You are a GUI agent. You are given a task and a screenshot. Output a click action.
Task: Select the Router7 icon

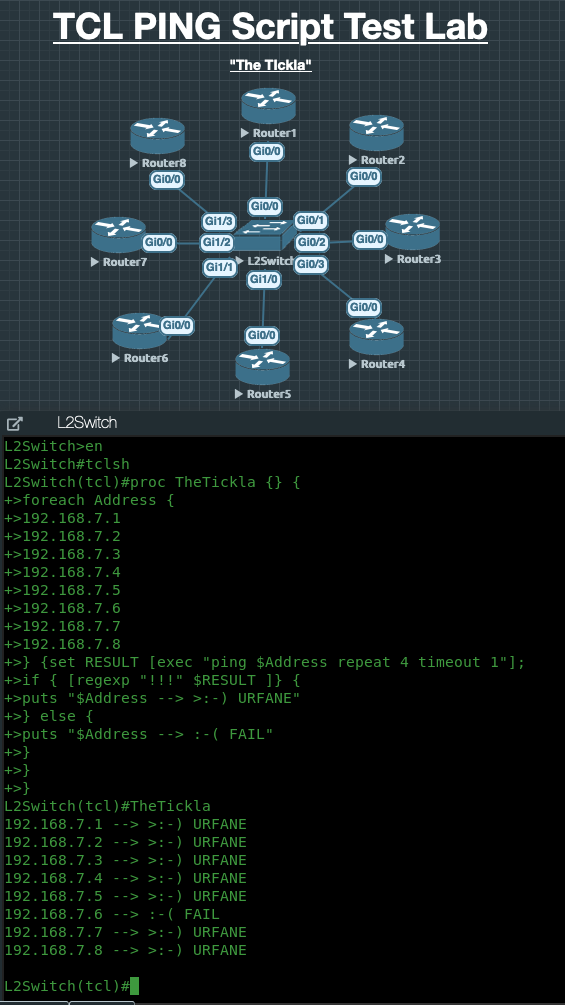(x=119, y=235)
